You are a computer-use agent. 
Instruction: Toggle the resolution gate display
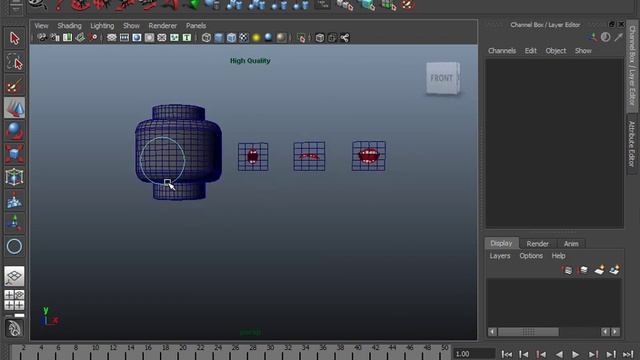coord(137,38)
